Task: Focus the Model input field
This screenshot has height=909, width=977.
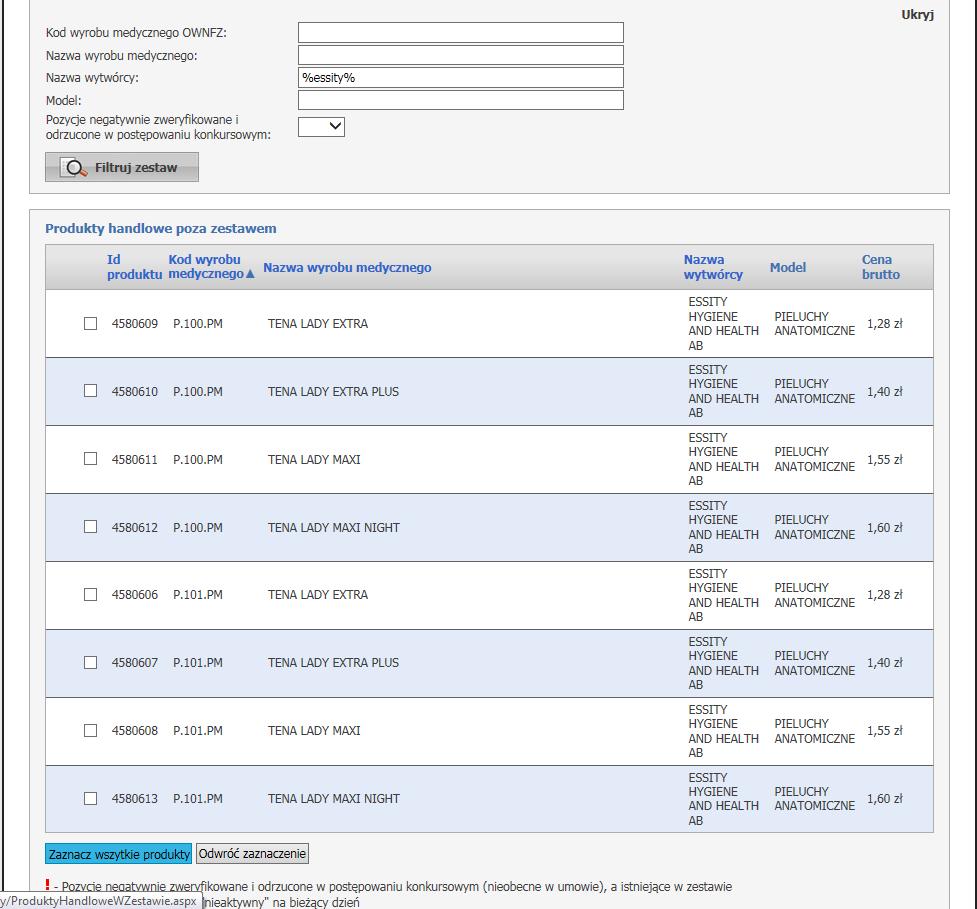Action: 460,100
